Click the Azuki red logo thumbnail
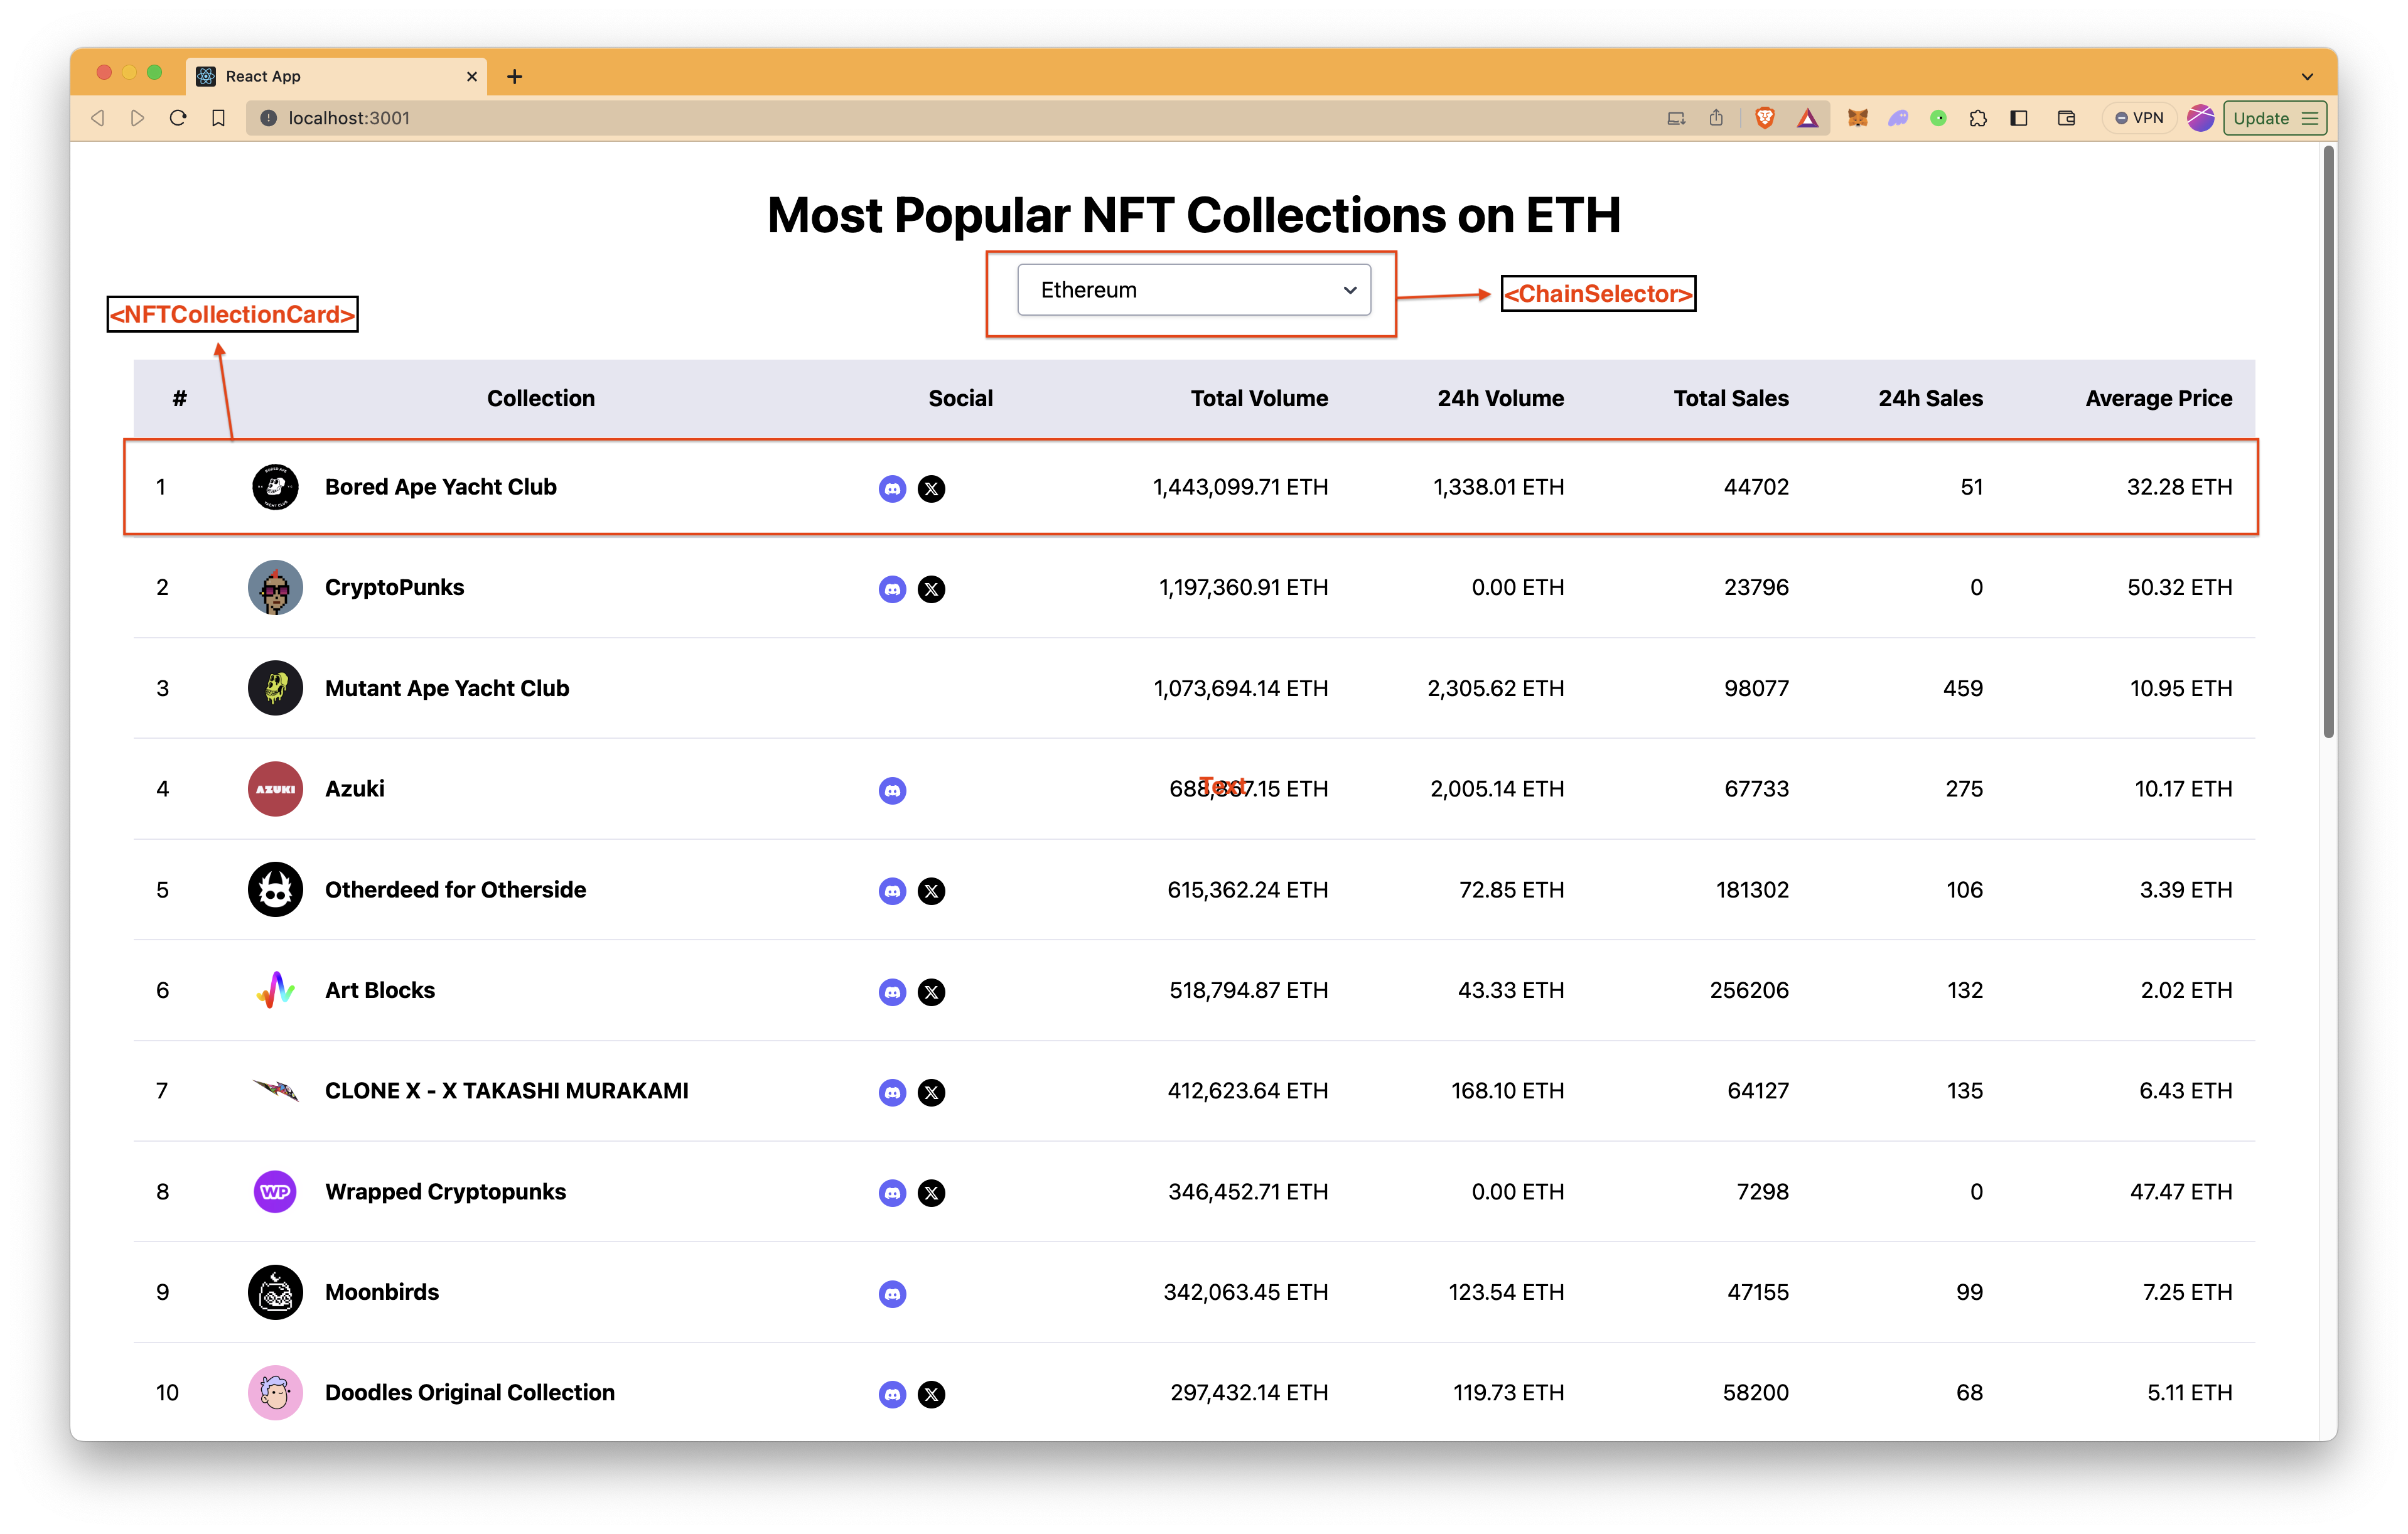The height and width of the screenshot is (1534, 2408). tap(275, 789)
